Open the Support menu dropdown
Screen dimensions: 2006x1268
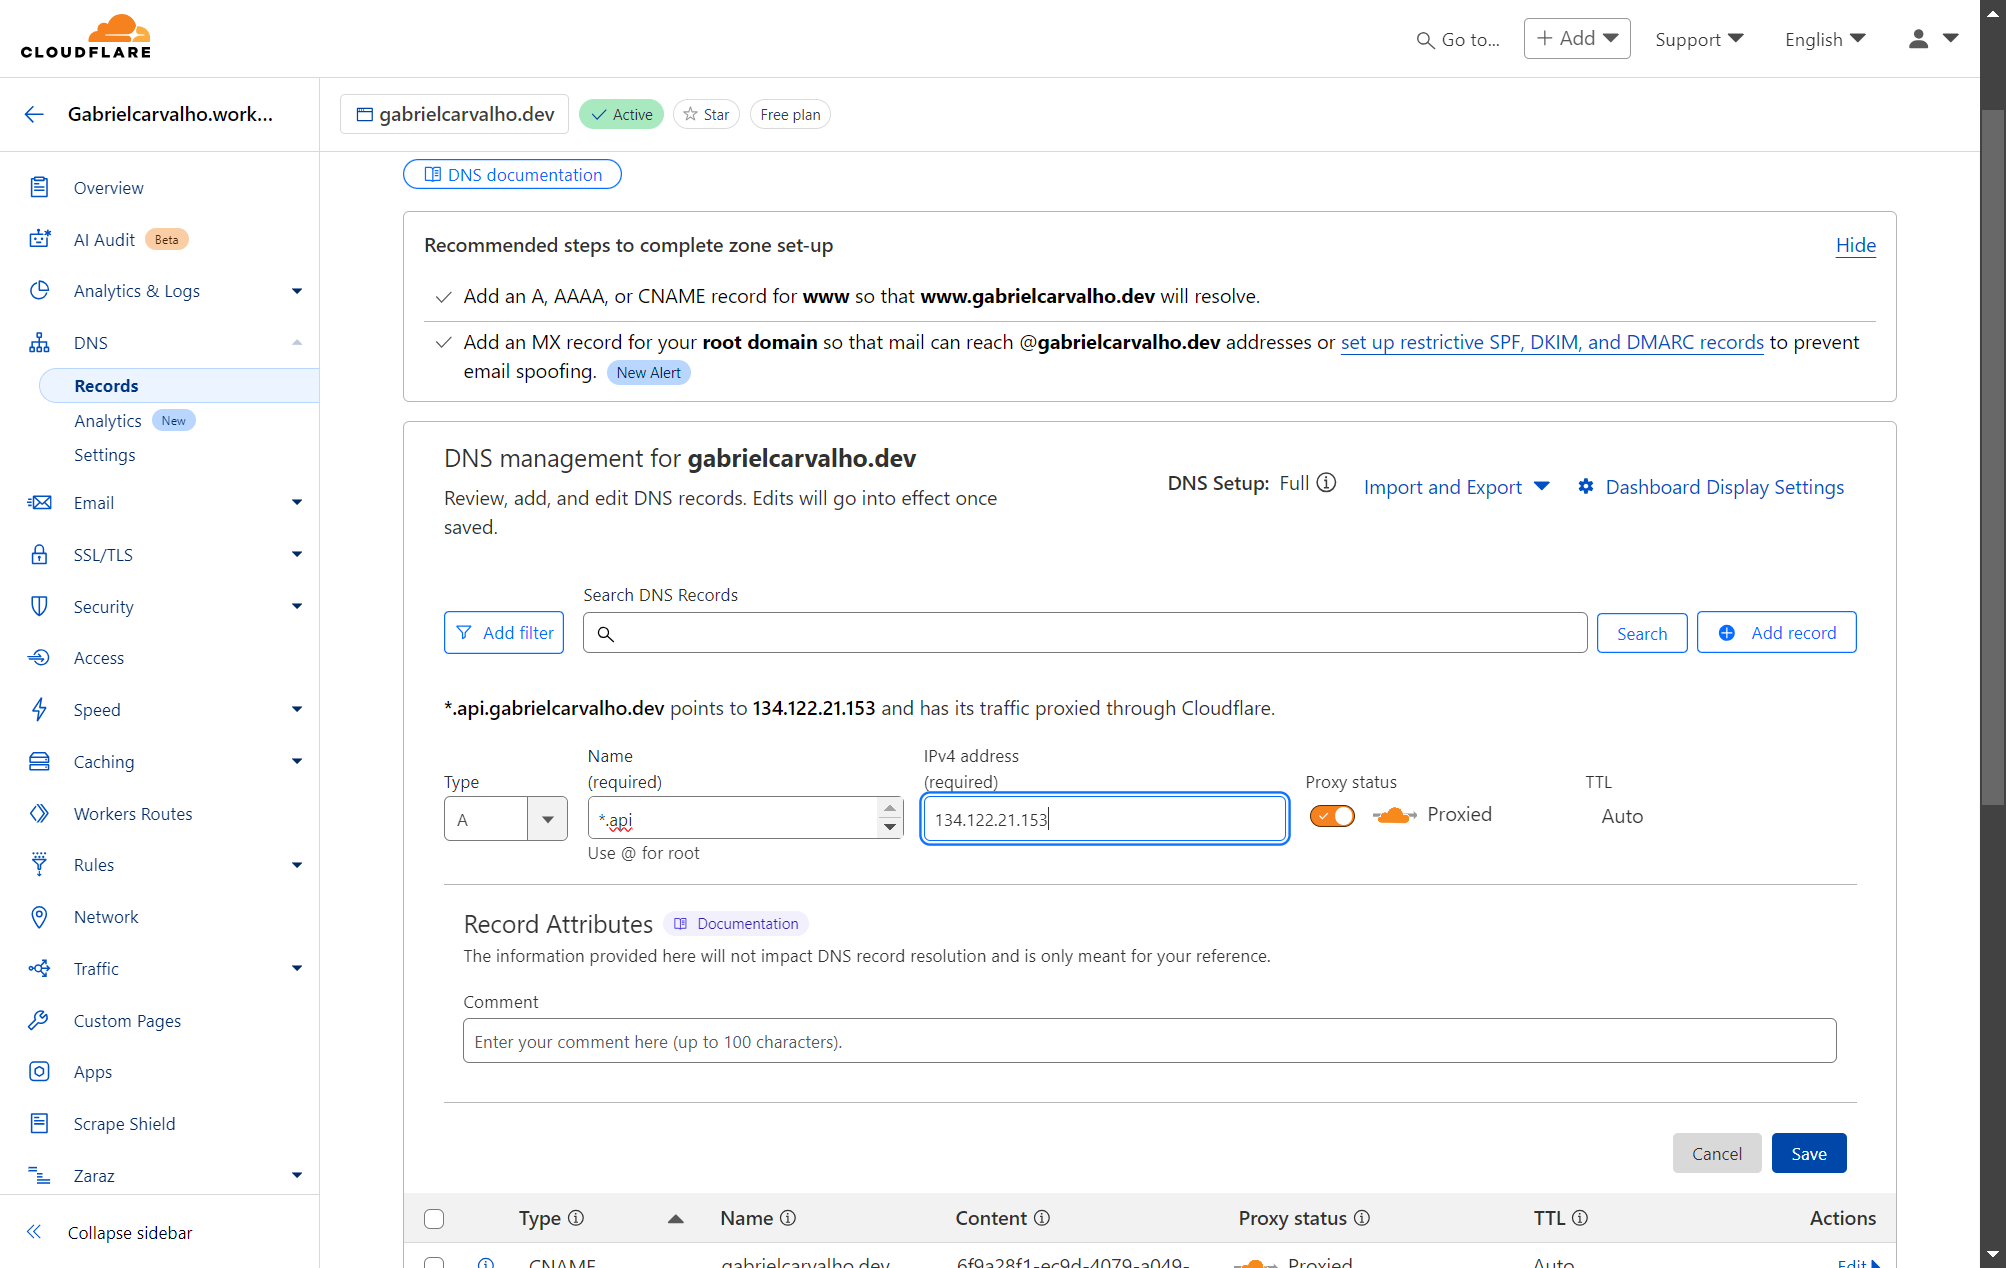(x=1699, y=39)
